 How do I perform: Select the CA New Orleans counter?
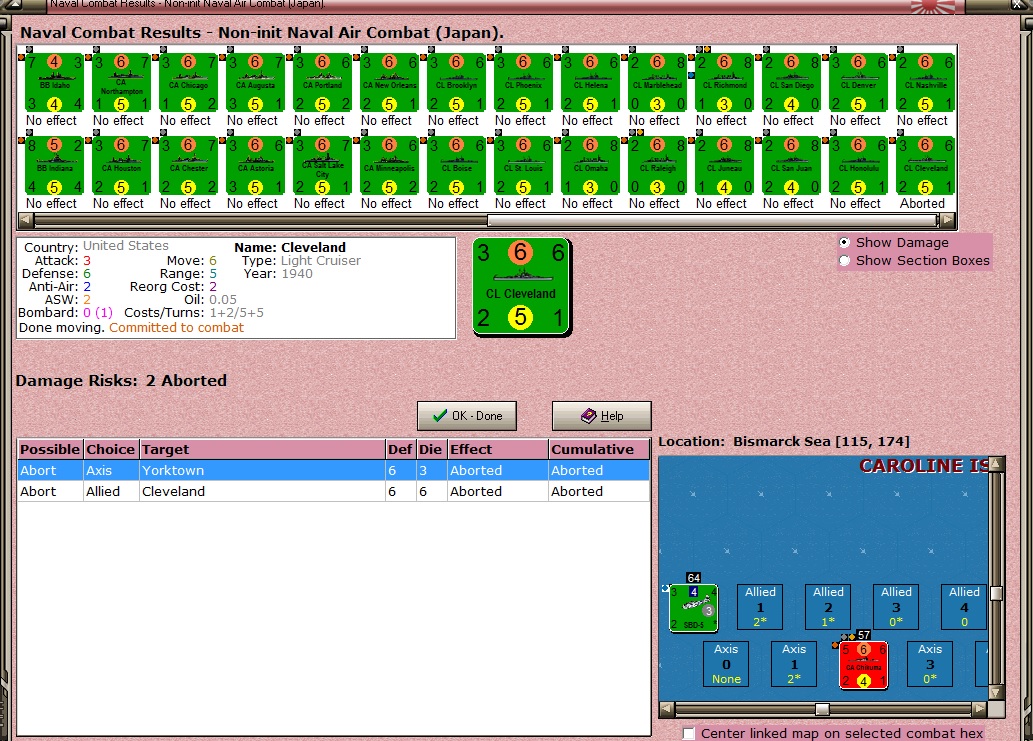click(389, 82)
